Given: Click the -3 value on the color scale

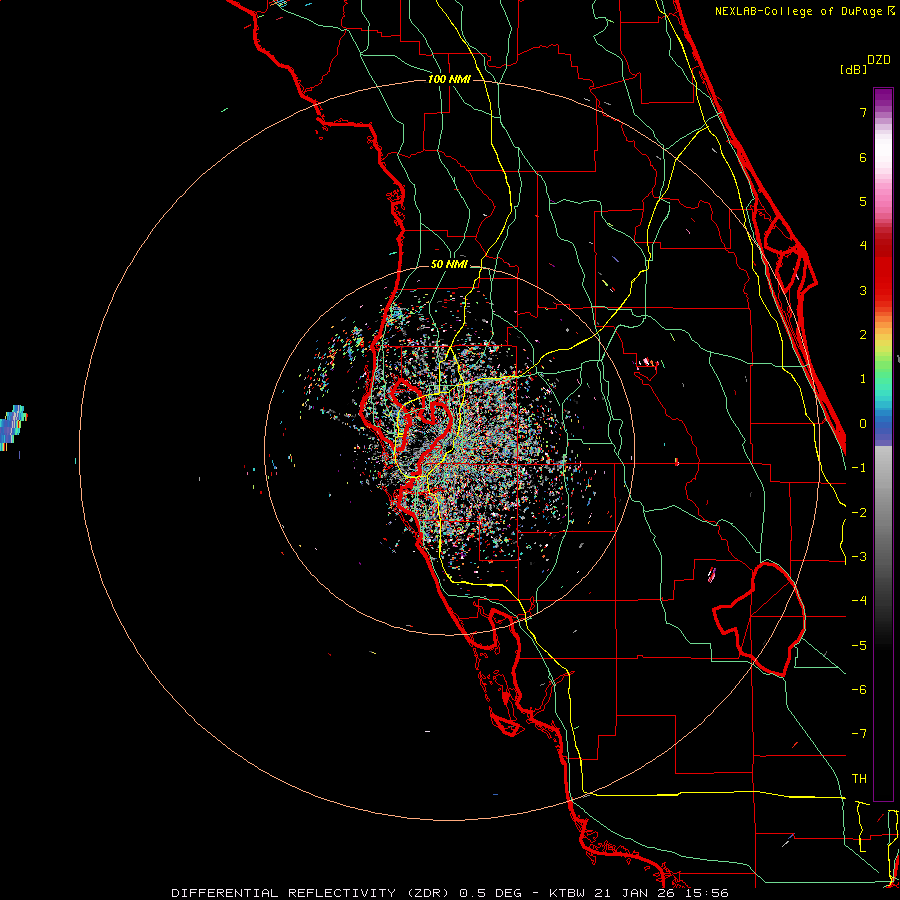Looking at the screenshot, I should pos(859,557).
